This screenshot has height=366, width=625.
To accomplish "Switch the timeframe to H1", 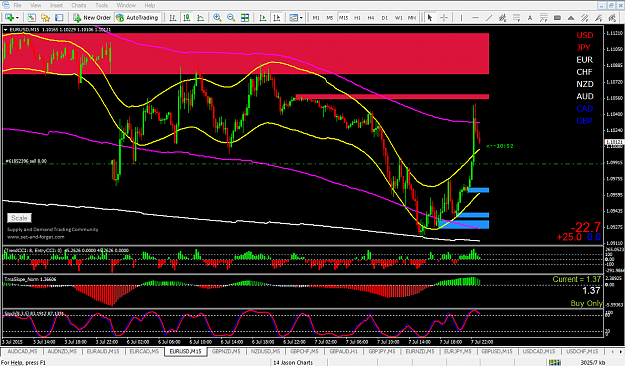I will tap(357, 18).
